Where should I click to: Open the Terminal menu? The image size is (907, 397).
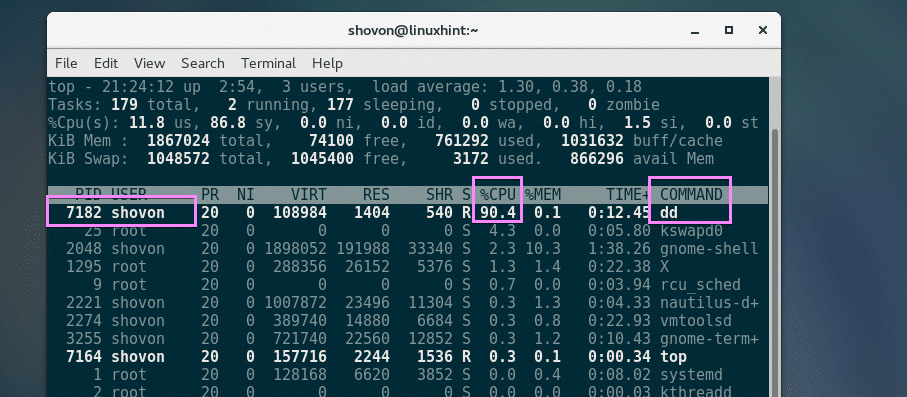click(268, 63)
